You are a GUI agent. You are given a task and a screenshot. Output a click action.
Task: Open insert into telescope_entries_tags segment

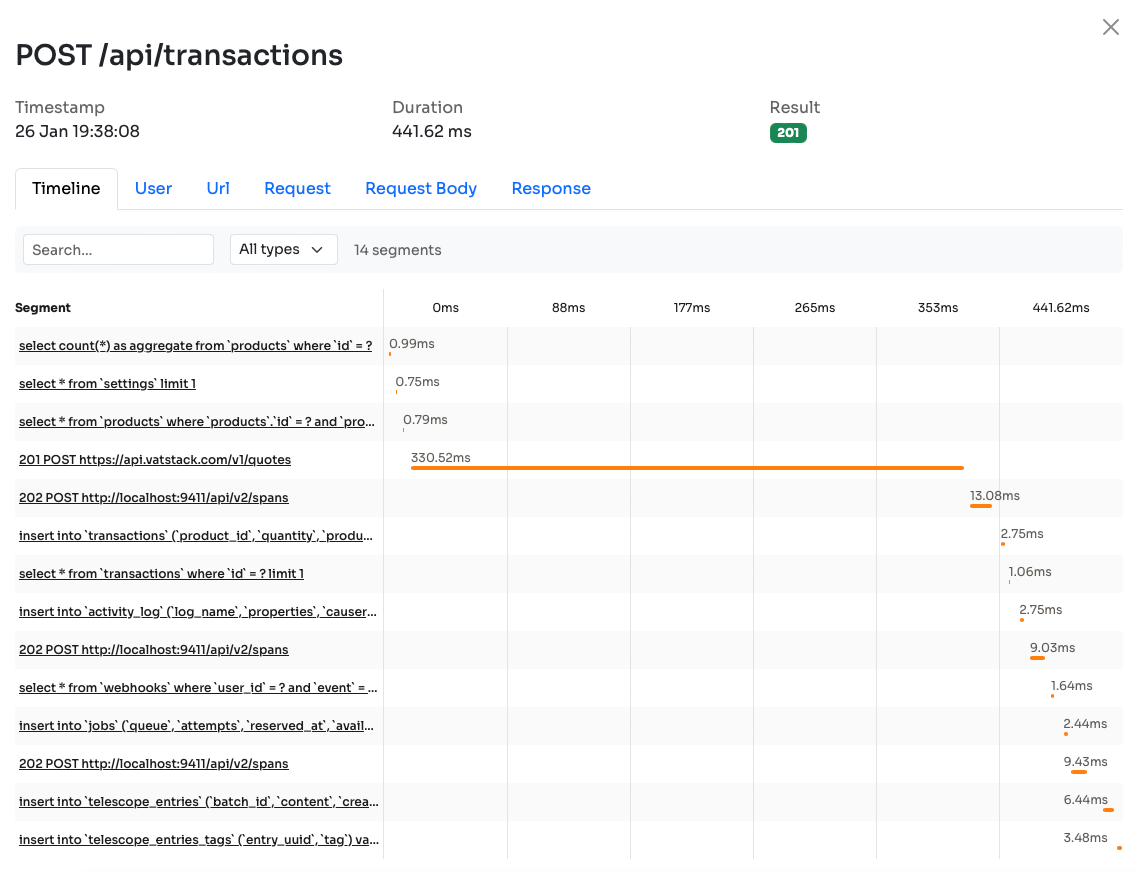click(199, 840)
